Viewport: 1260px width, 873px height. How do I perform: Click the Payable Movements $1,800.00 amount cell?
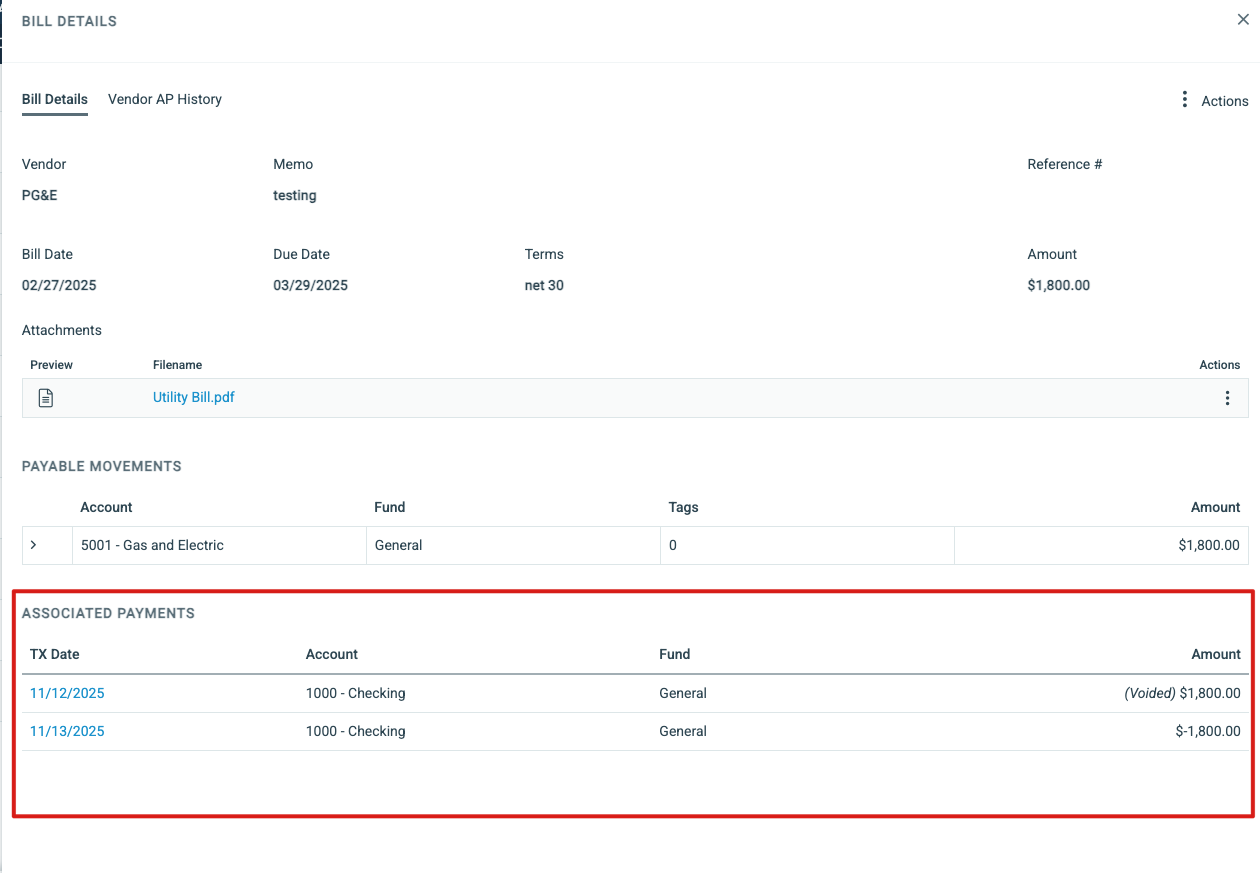pos(1208,545)
